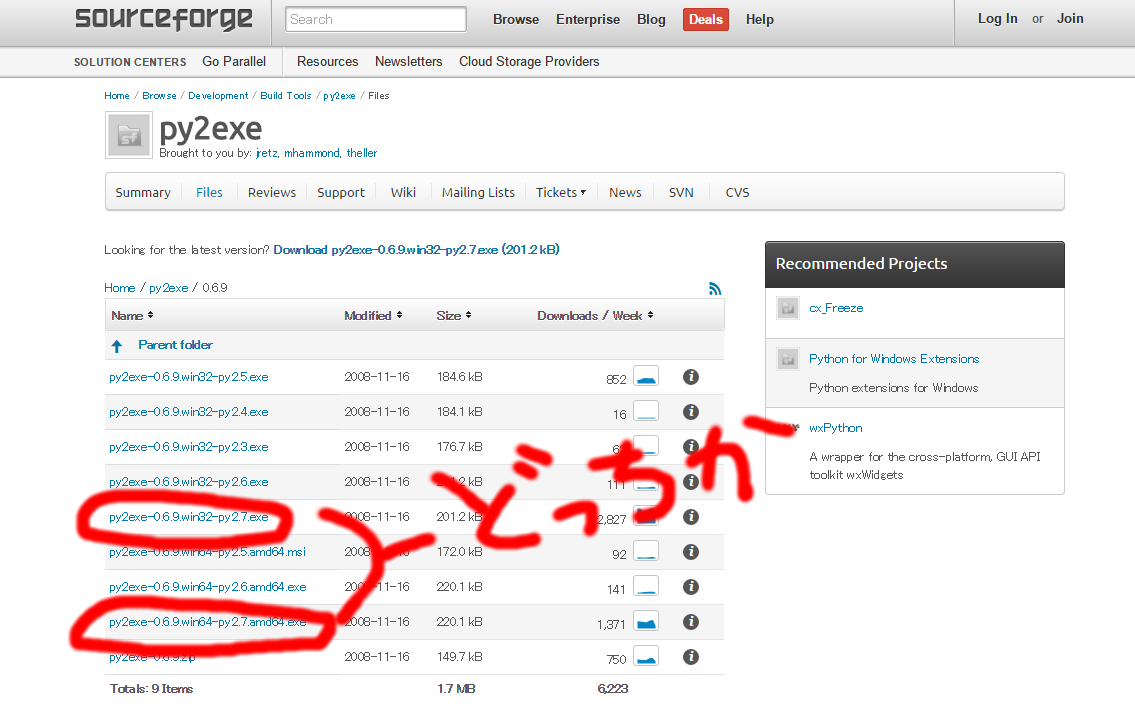View info for py2exe-0.6.9.win64-py2.7.amd64.exe

pyautogui.click(x=691, y=621)
